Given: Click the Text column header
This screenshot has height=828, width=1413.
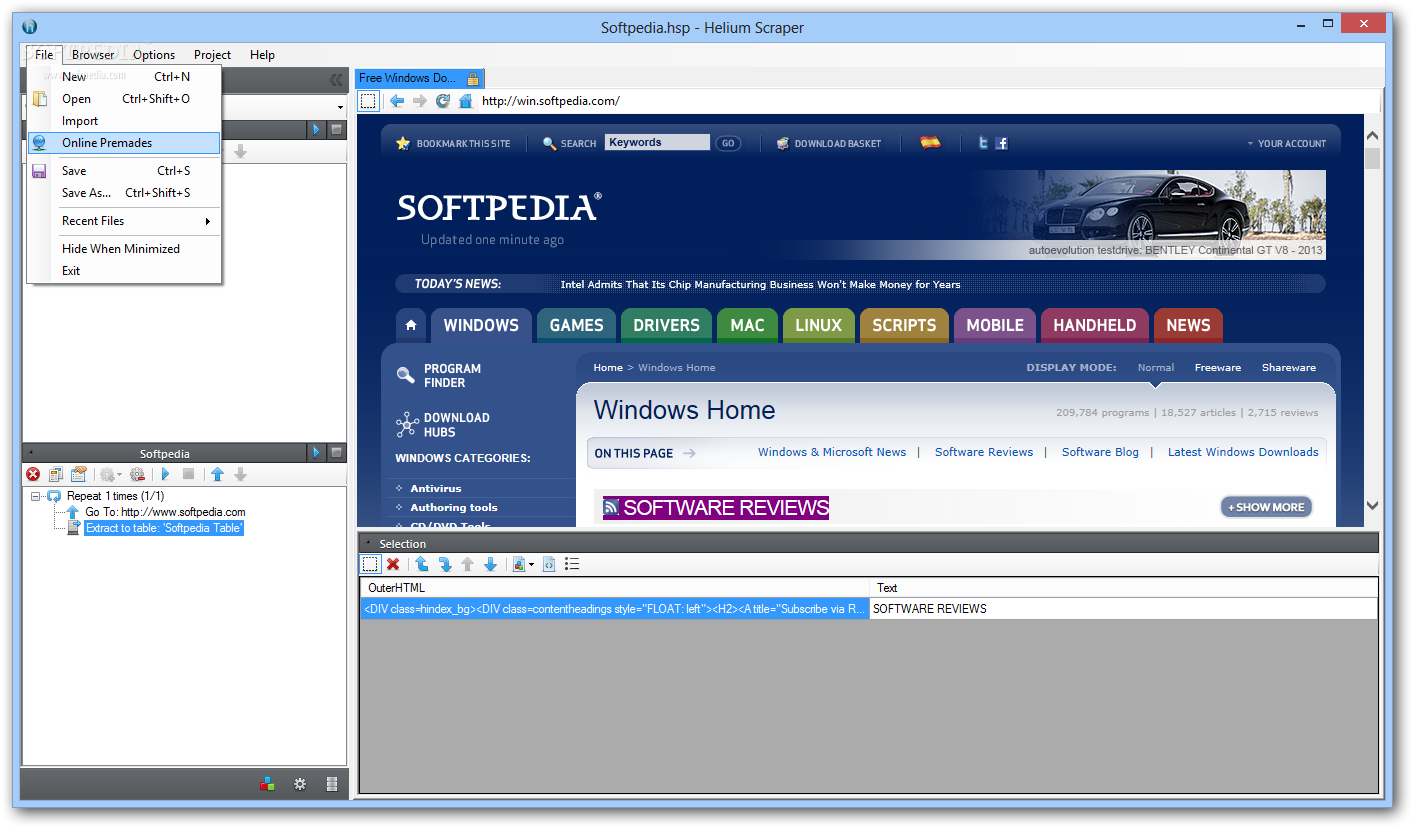Looking at the screenshot, I should (1123, 588).
